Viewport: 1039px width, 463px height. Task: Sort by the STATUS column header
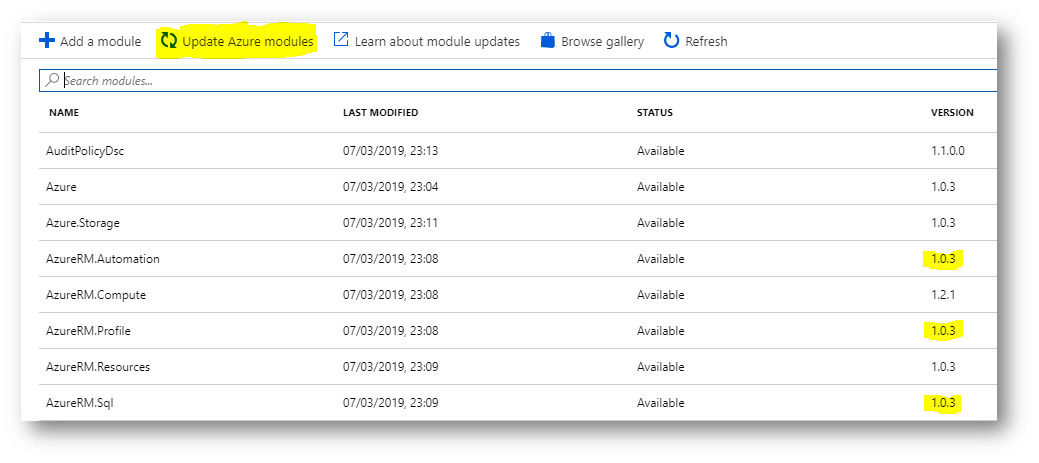point(655,113)
